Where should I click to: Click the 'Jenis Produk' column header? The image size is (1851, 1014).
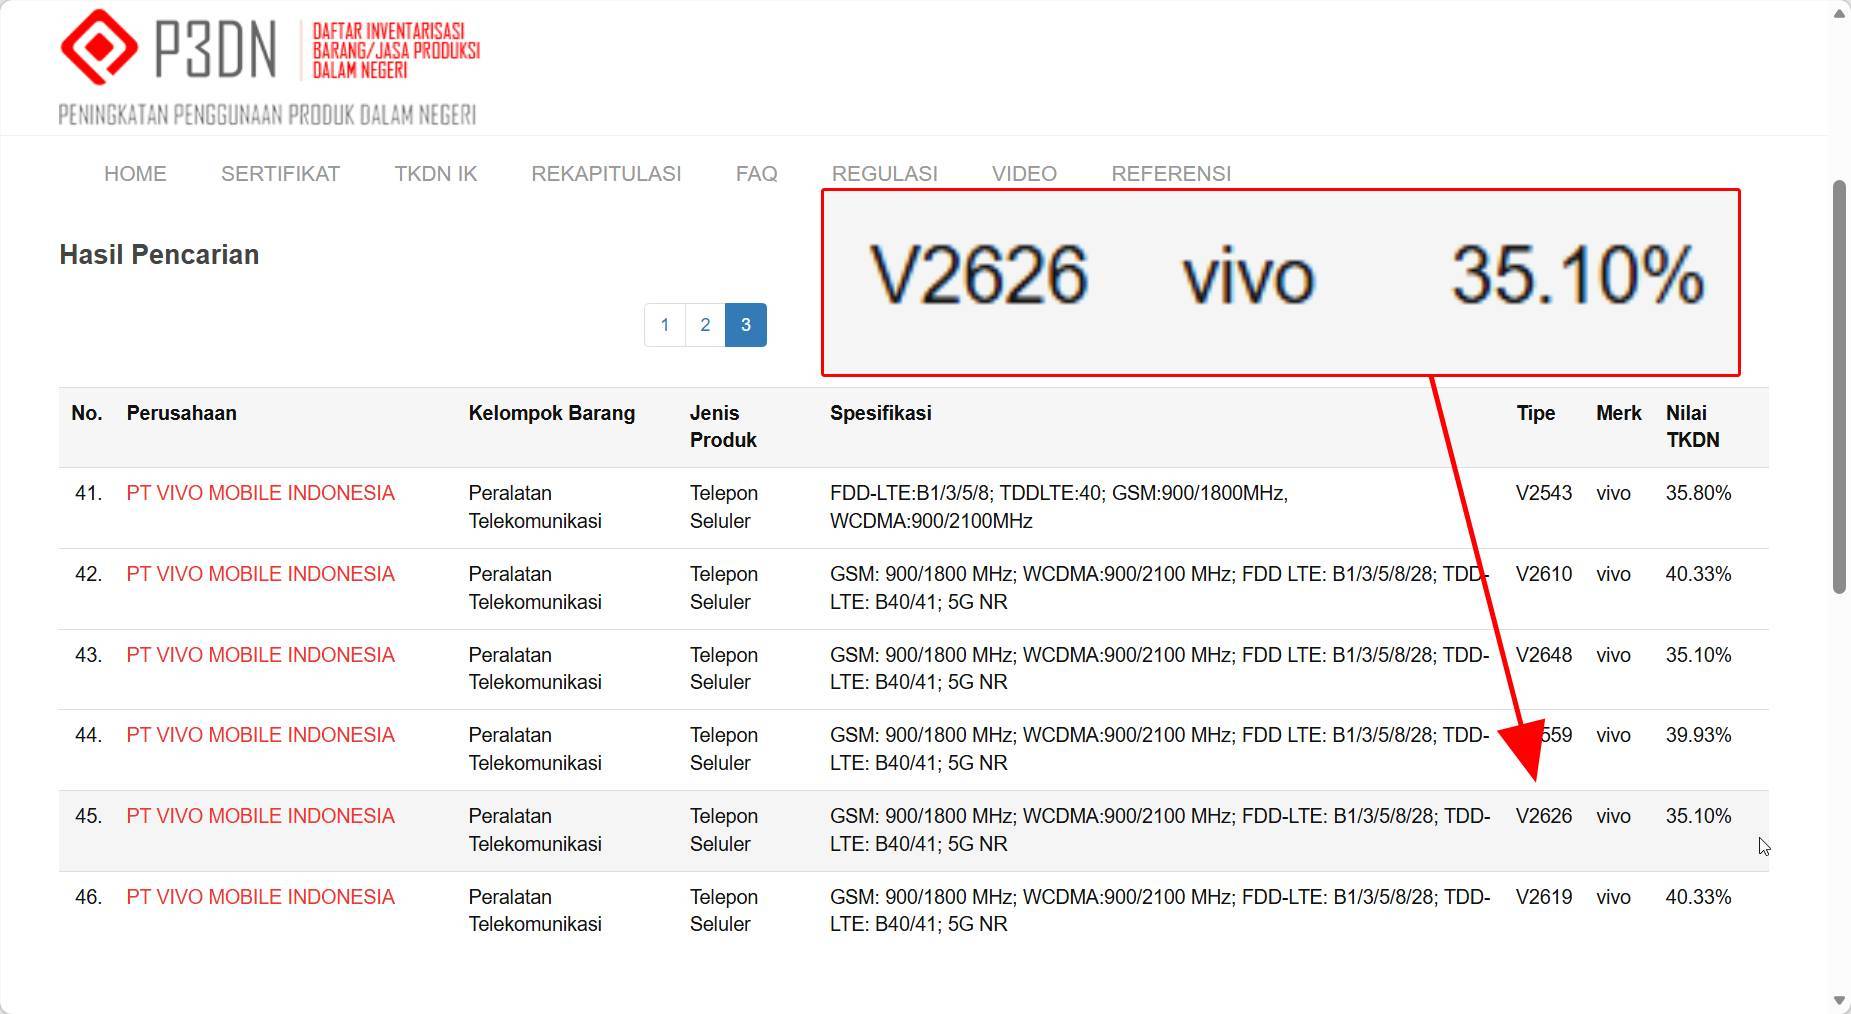(722, 427)
